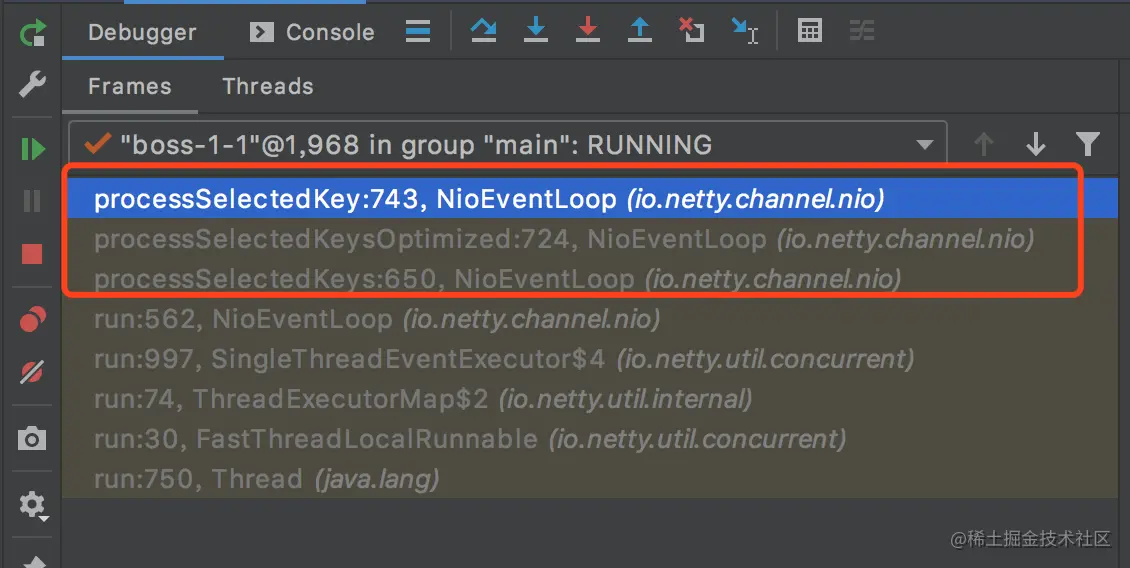Screen dimensions: 1130x568
Task: Click the camera thread dump icon
Action: pos(32,438)
